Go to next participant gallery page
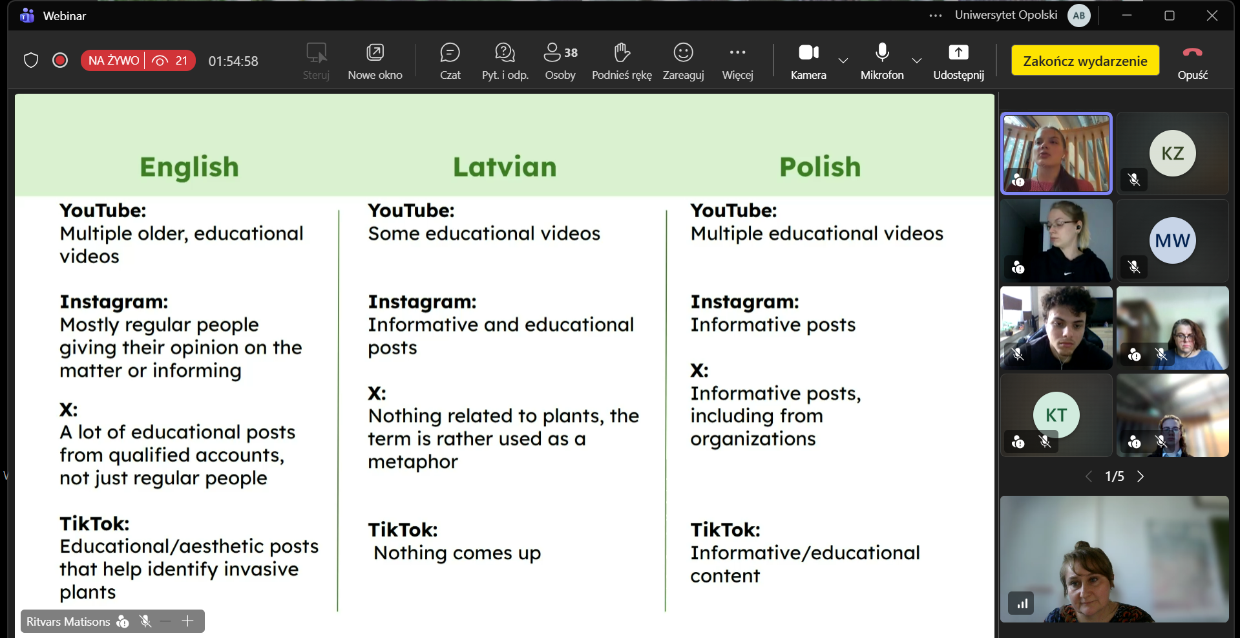Image resolution: width=1240 pixels, height=638 pixels. pyautogui.click(x=1140, y=477)
